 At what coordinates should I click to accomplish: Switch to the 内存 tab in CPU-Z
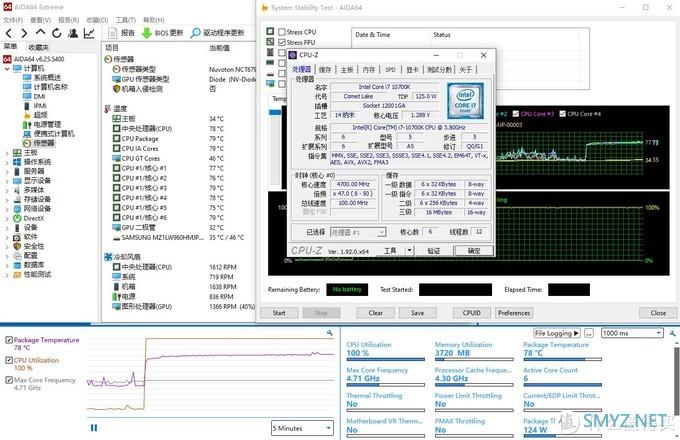[369, 69]
